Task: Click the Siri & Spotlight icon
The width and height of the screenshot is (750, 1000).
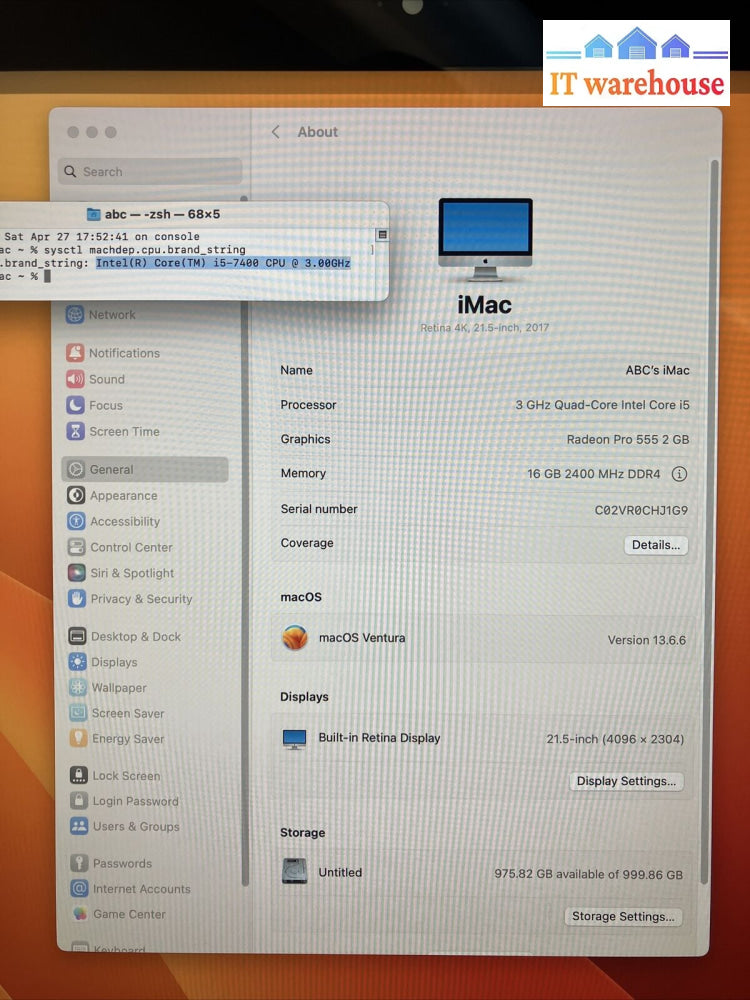Action: point(76,573)
